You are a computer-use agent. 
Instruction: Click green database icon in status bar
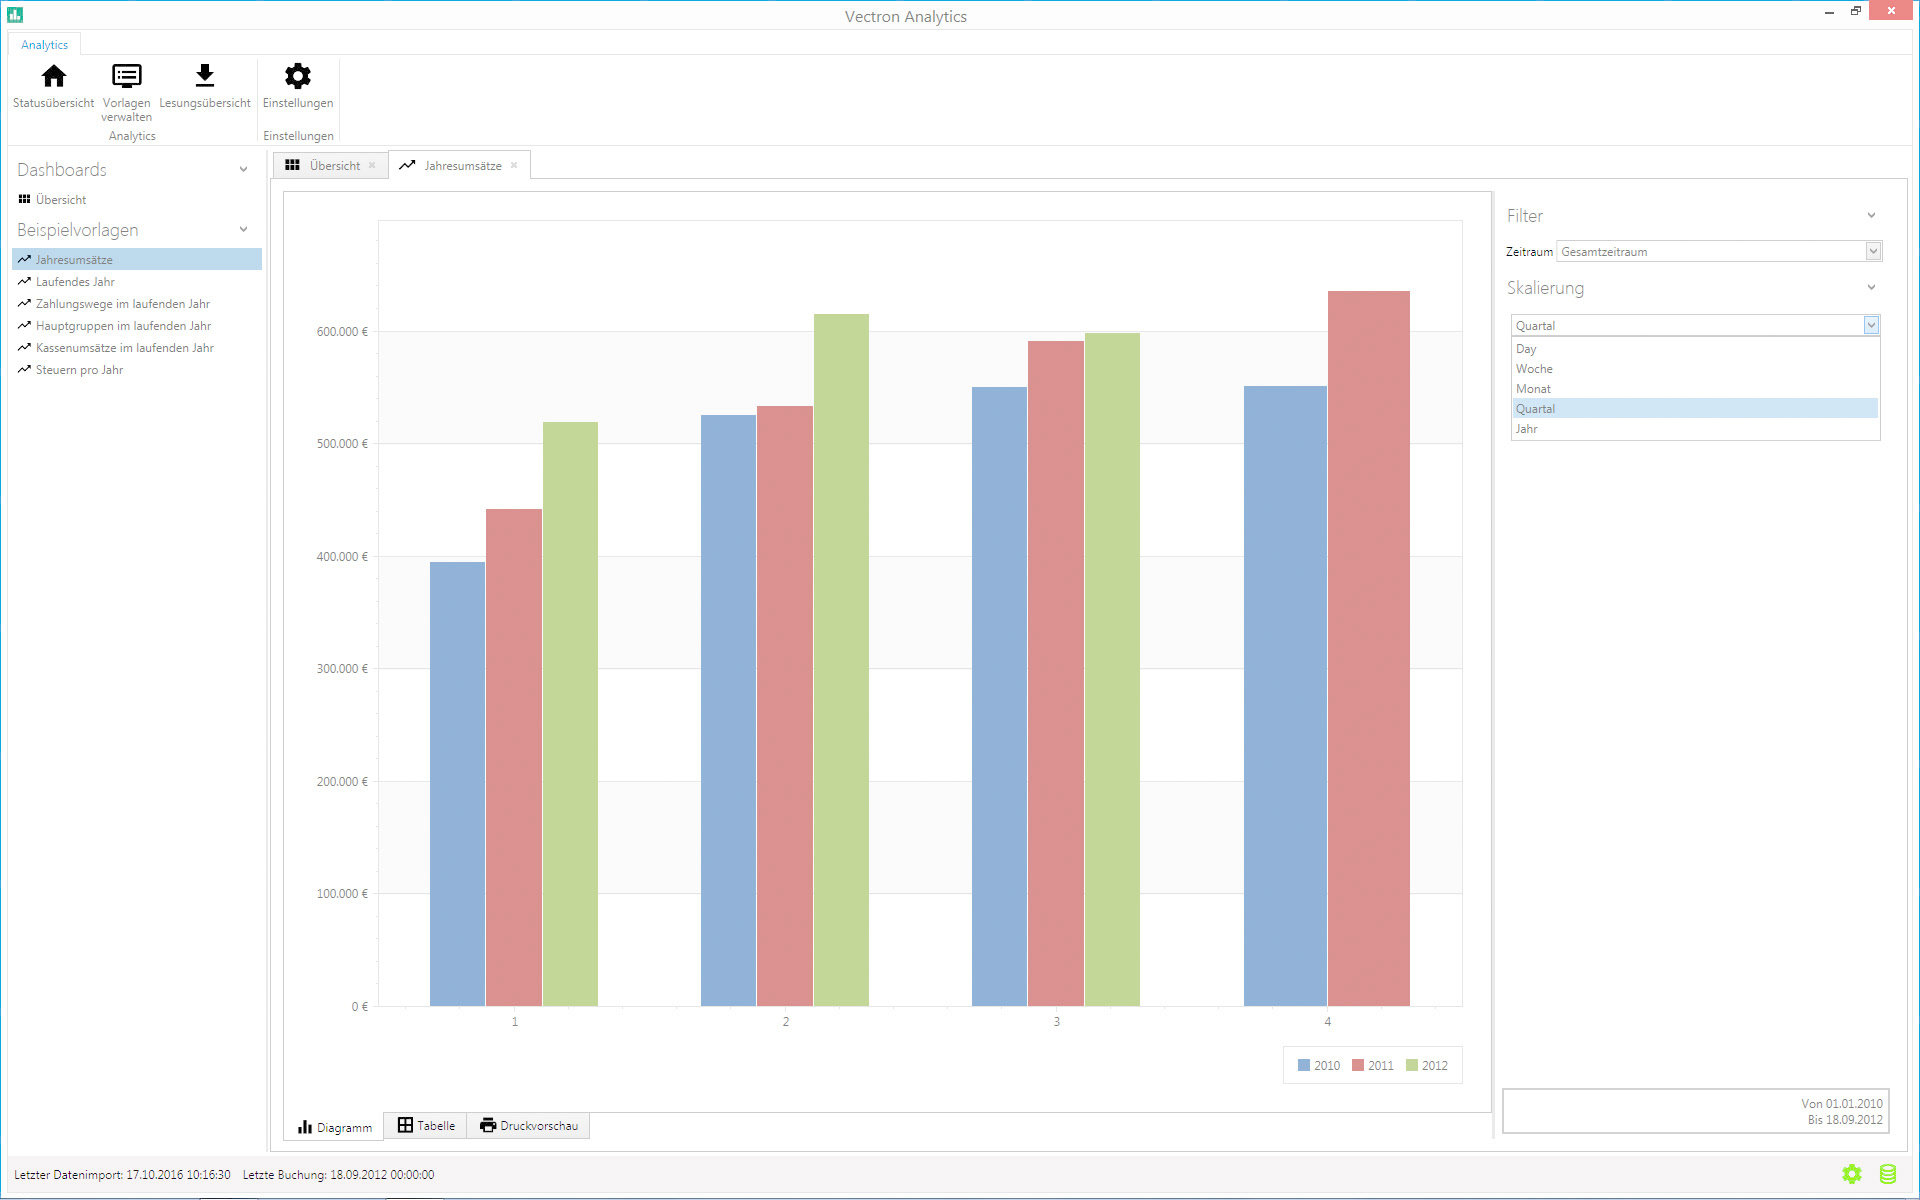click(1888, 1174)
